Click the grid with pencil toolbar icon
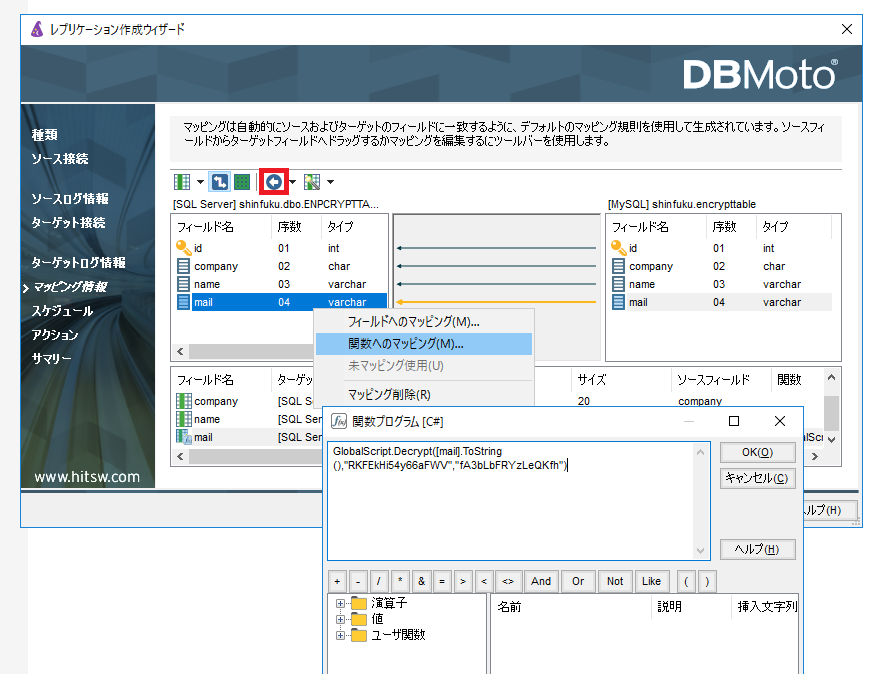The image size is (889, 674). coord(312,182)
